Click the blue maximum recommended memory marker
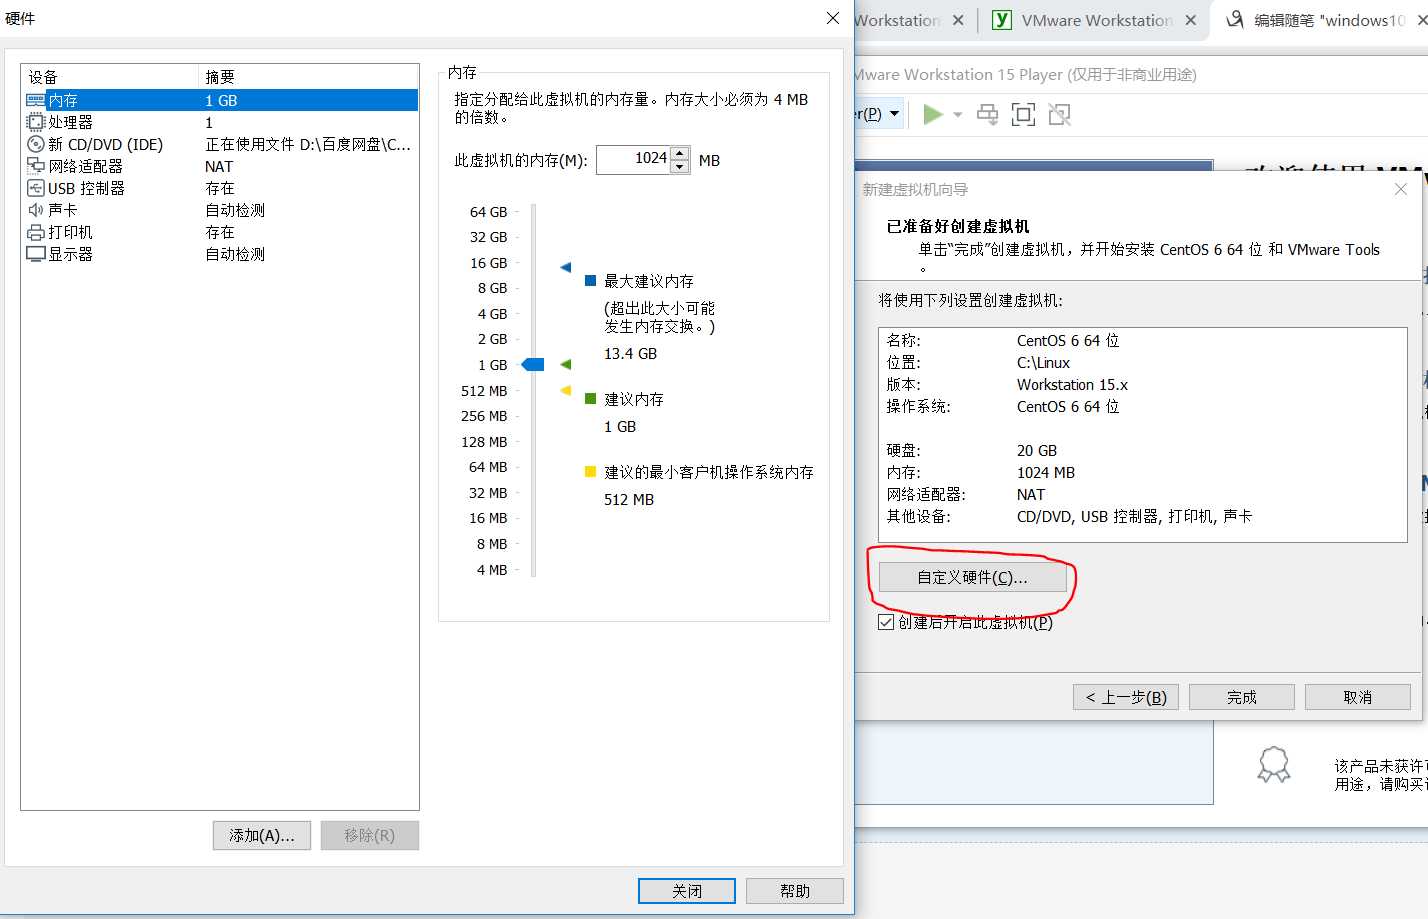 [x=566, y=267]
